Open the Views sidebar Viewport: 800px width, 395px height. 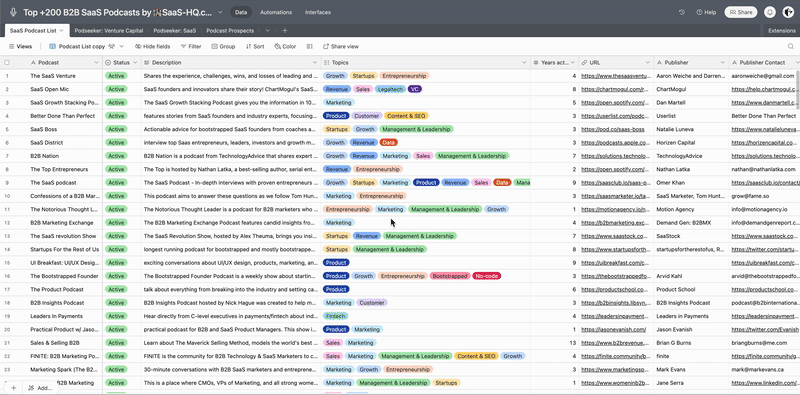[21, 46]
